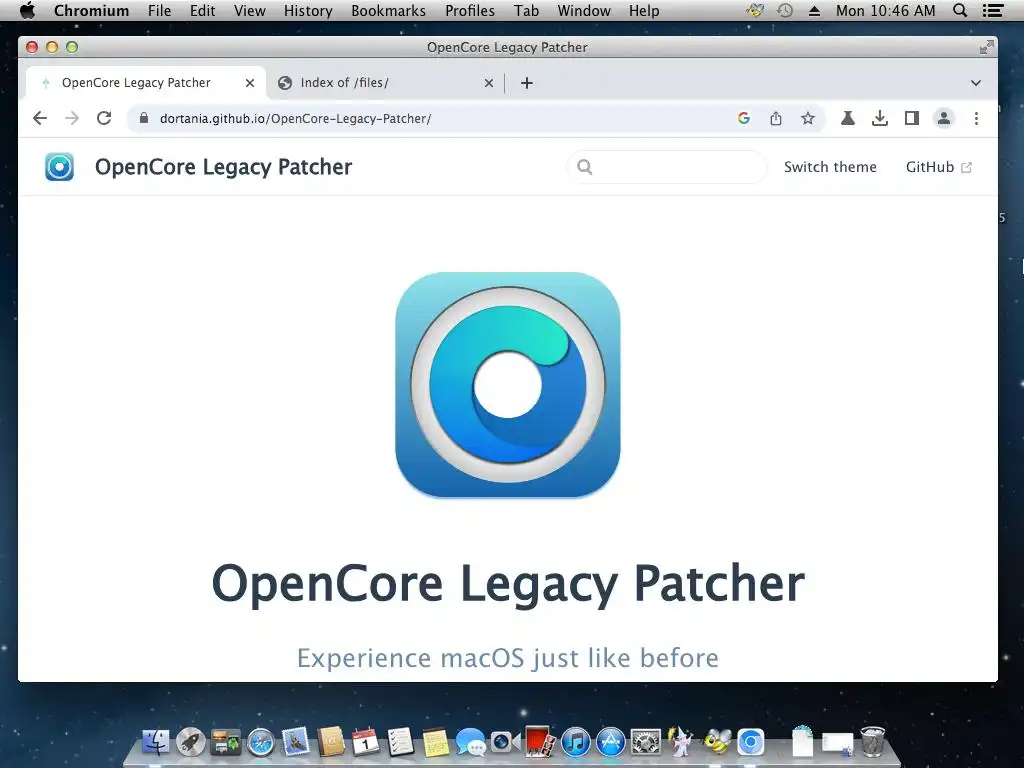
Task: Open Notes from the dock
Action: pos(435,743)
